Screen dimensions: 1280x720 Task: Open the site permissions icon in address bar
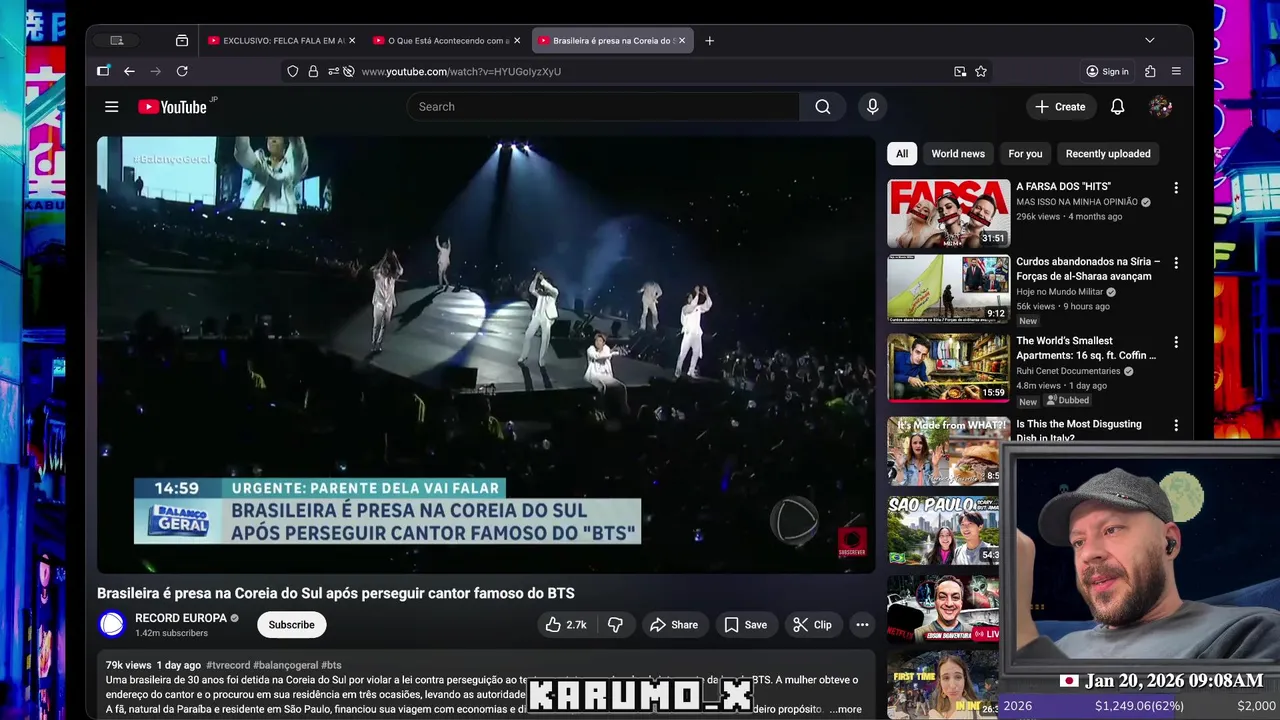coord(334,71)
